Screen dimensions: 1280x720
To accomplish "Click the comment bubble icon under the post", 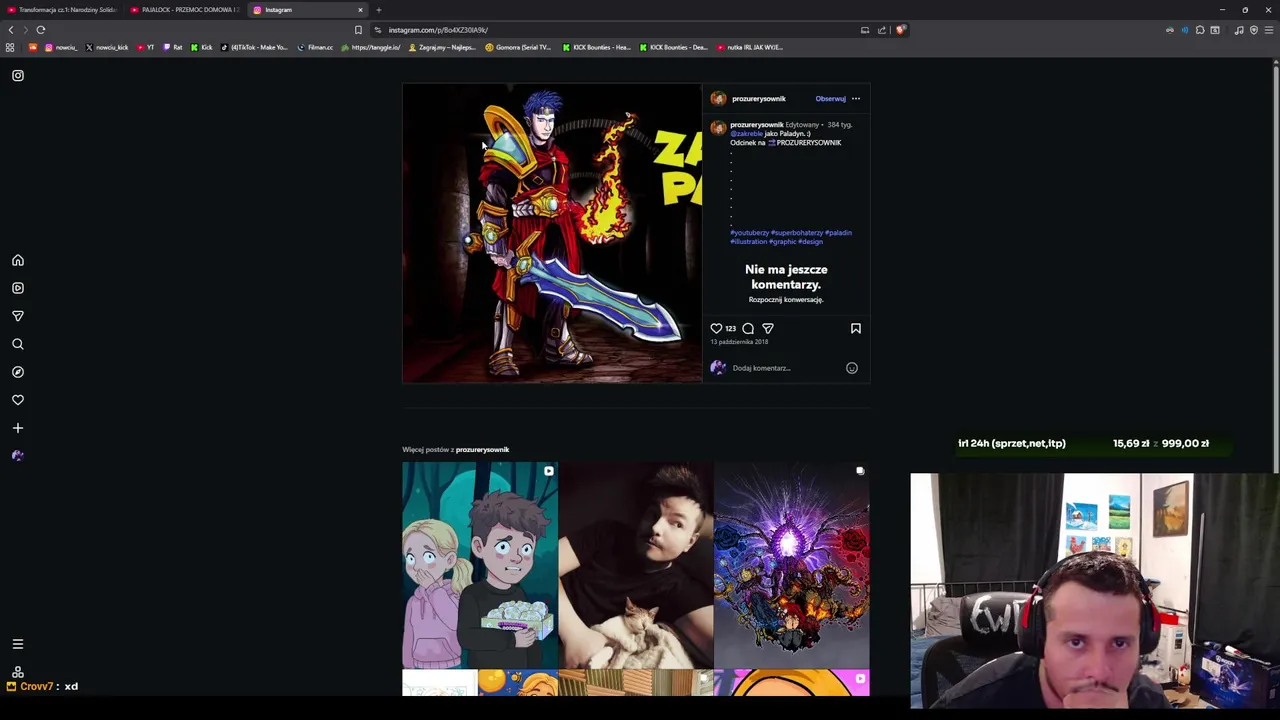I will coord(748,328).
